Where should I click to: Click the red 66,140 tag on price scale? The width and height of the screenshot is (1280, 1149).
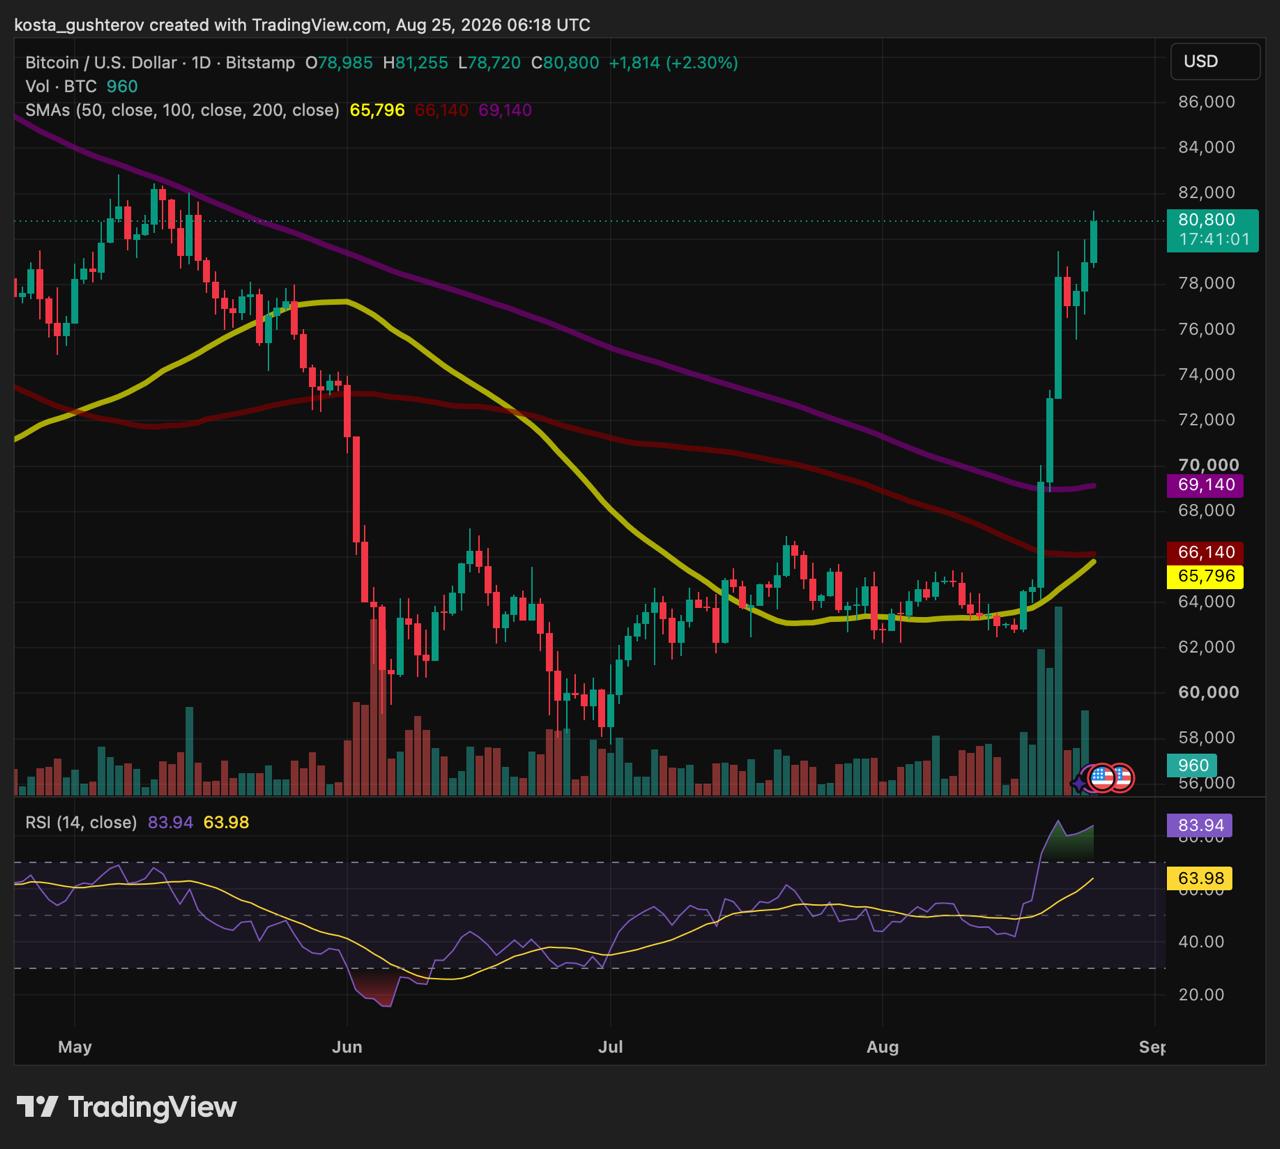(1206, 552)
